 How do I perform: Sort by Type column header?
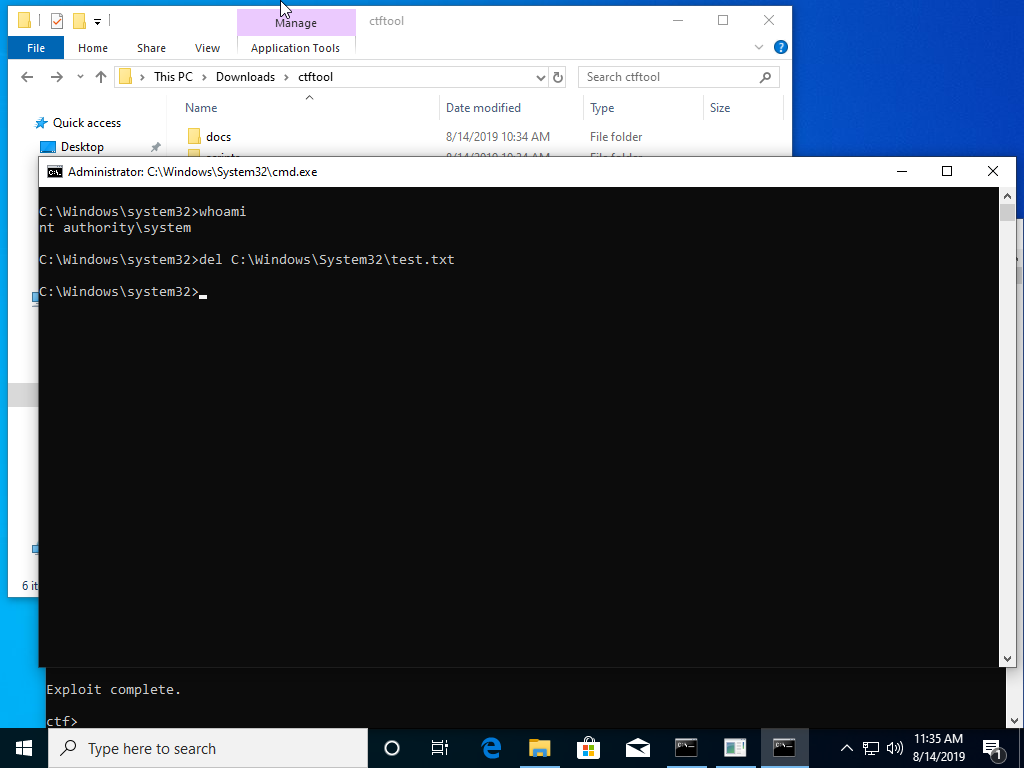point(602,108)
